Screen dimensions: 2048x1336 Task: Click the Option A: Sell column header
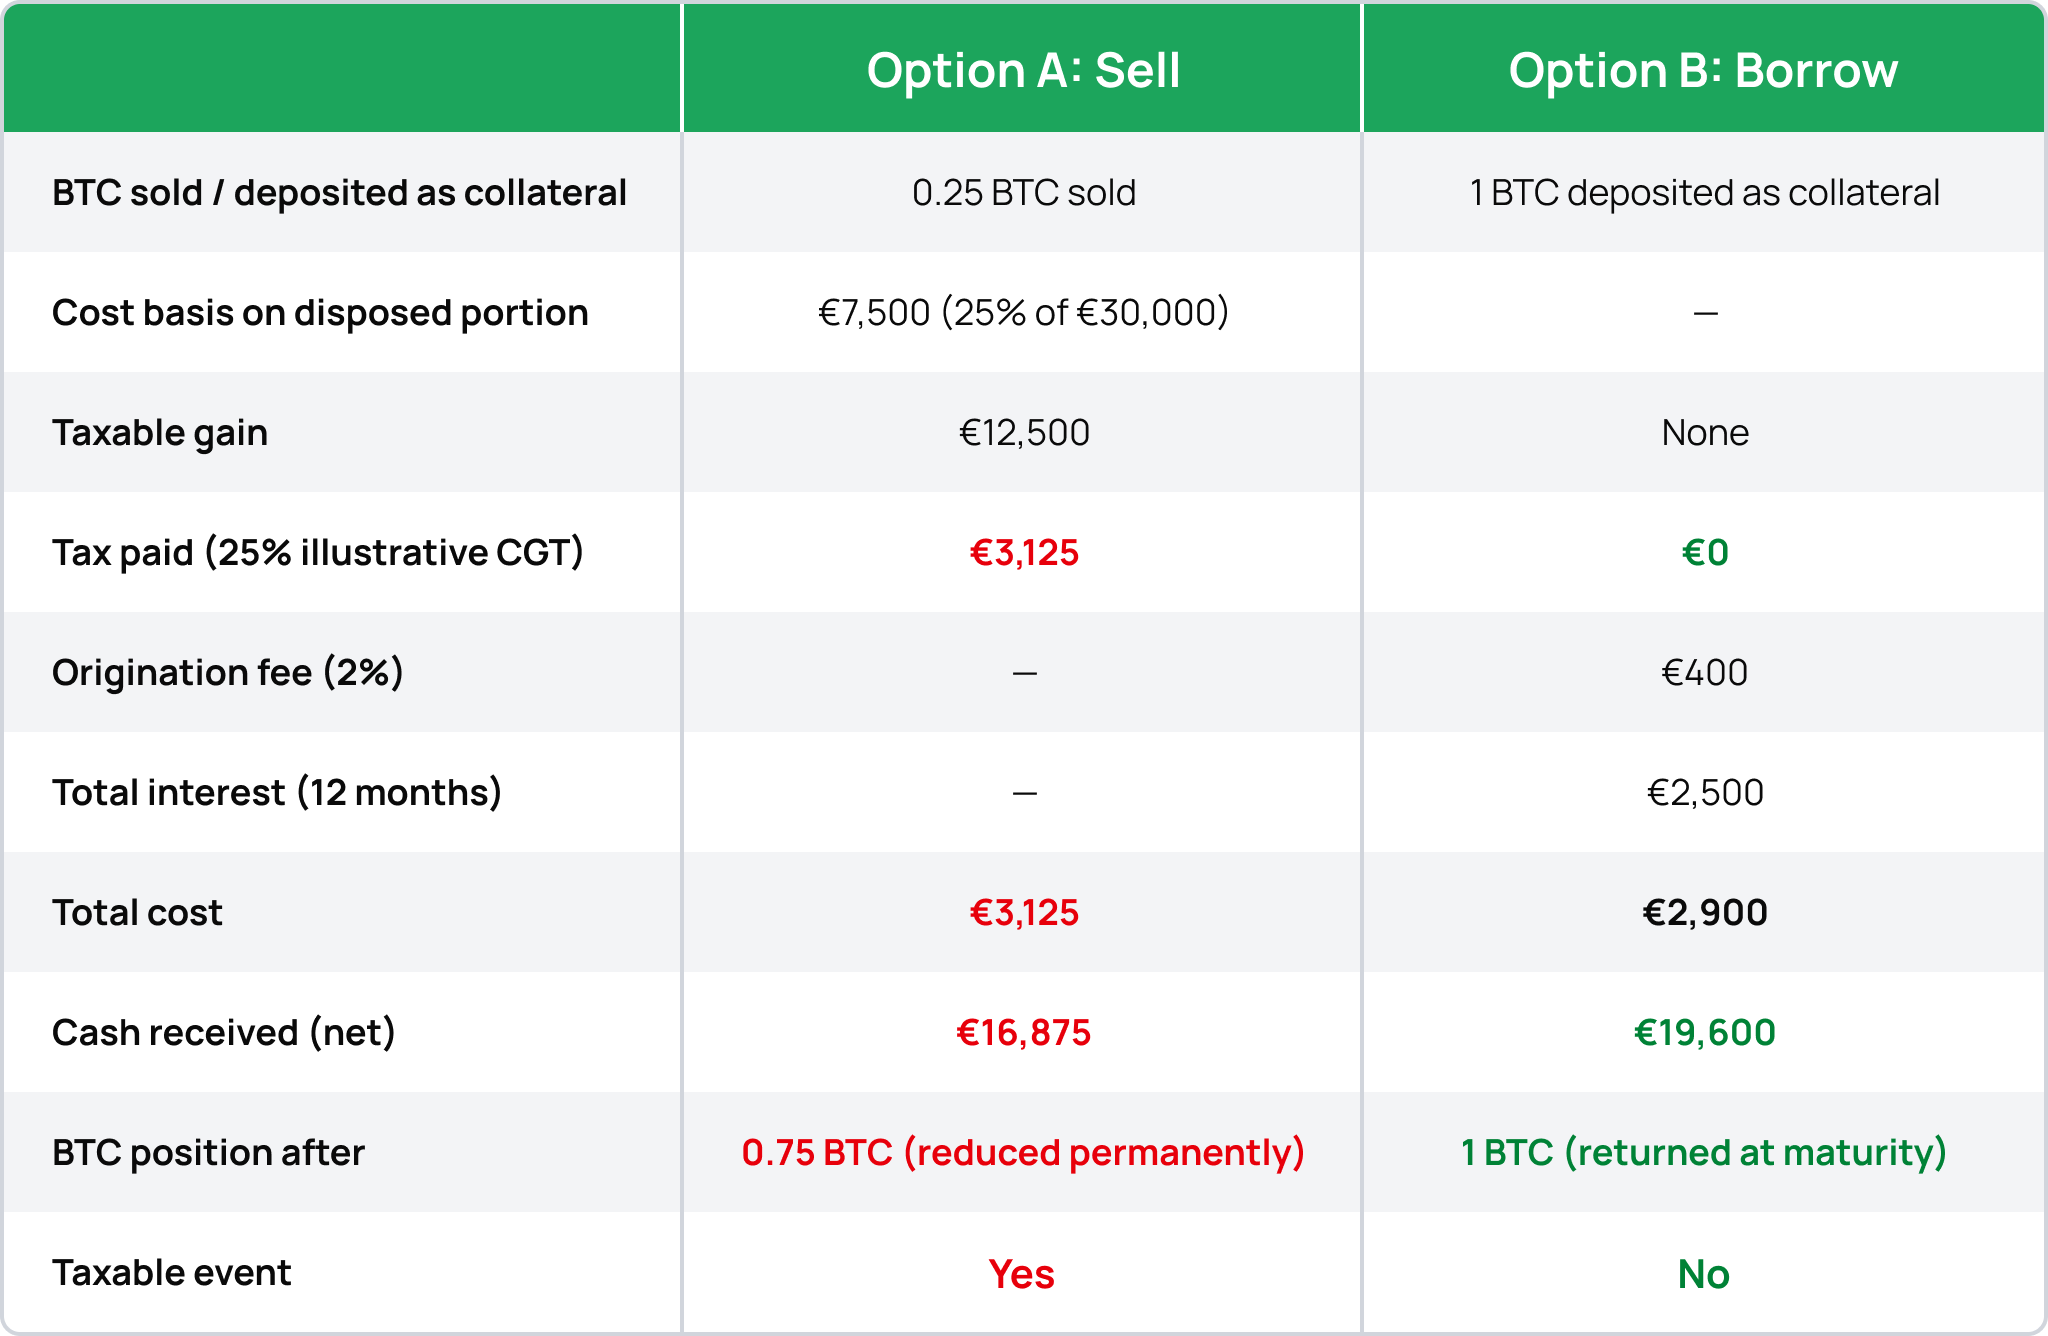pyautogui.click(x=1023, y=71)
